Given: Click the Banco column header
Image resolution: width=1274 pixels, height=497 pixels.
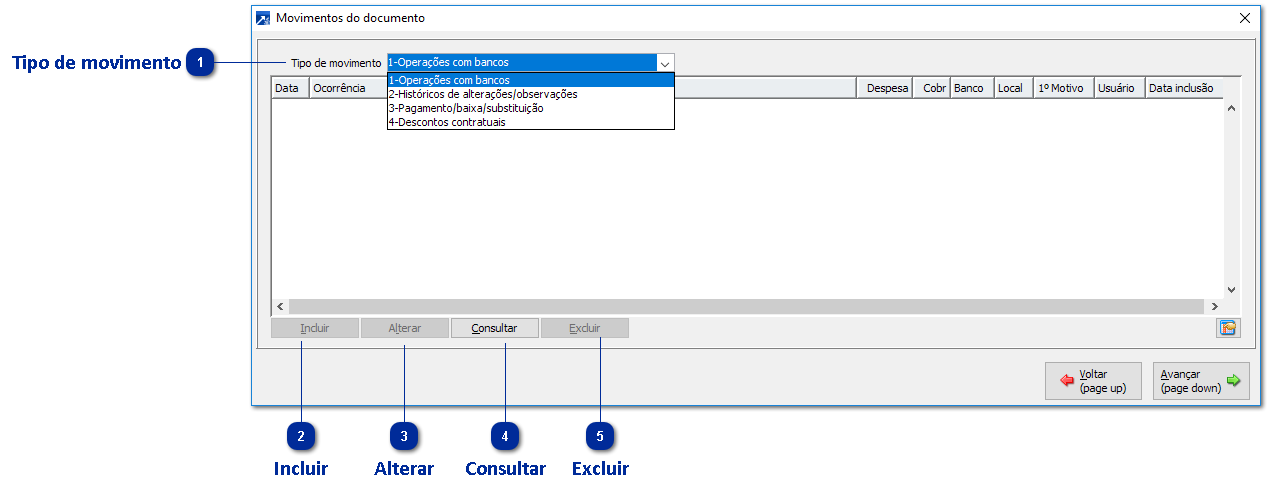Looking at the screenshot, I should [x=972, y=88].
